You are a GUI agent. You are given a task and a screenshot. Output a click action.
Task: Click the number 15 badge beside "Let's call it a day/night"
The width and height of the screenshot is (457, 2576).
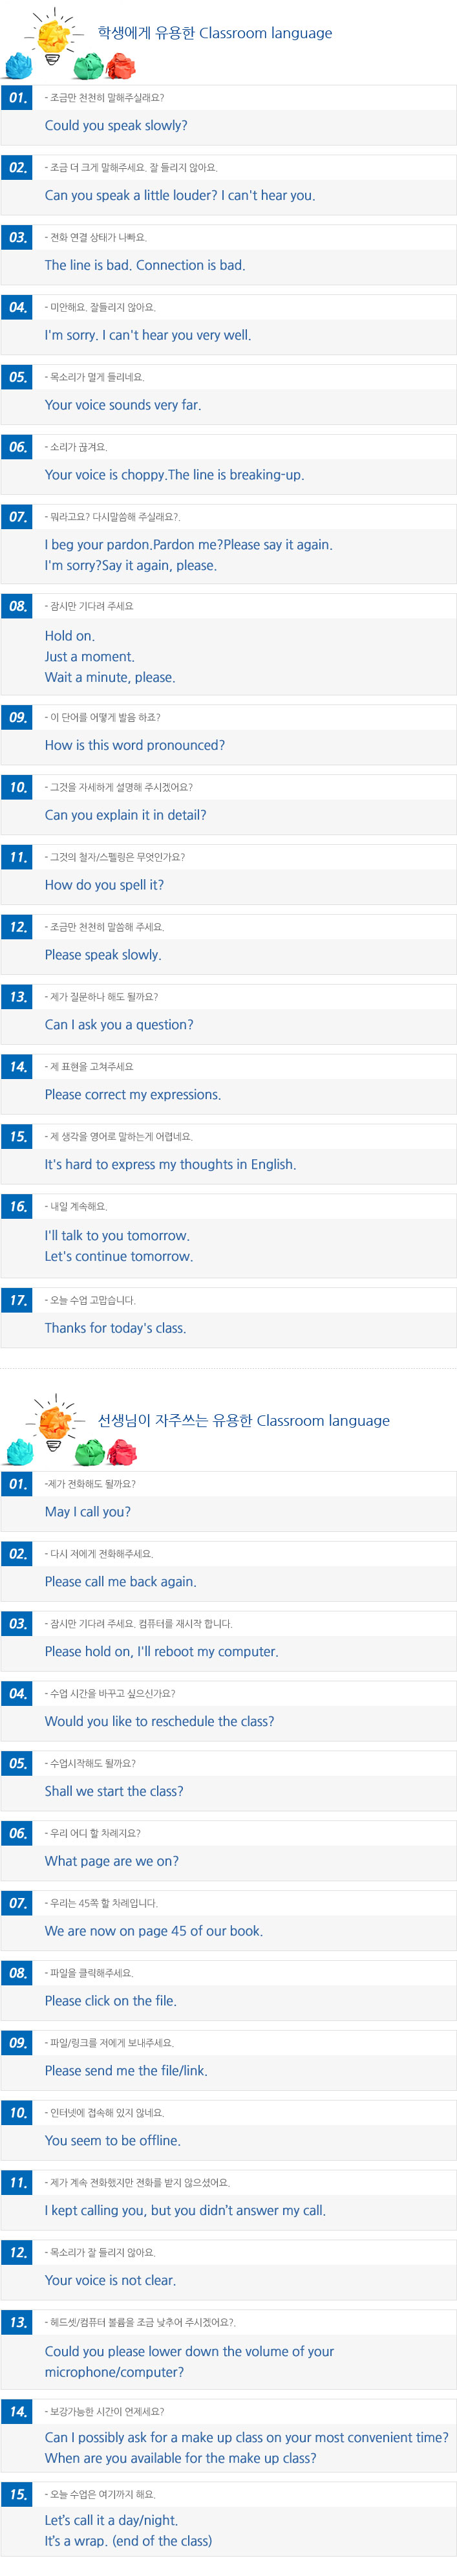[17, 2495]
